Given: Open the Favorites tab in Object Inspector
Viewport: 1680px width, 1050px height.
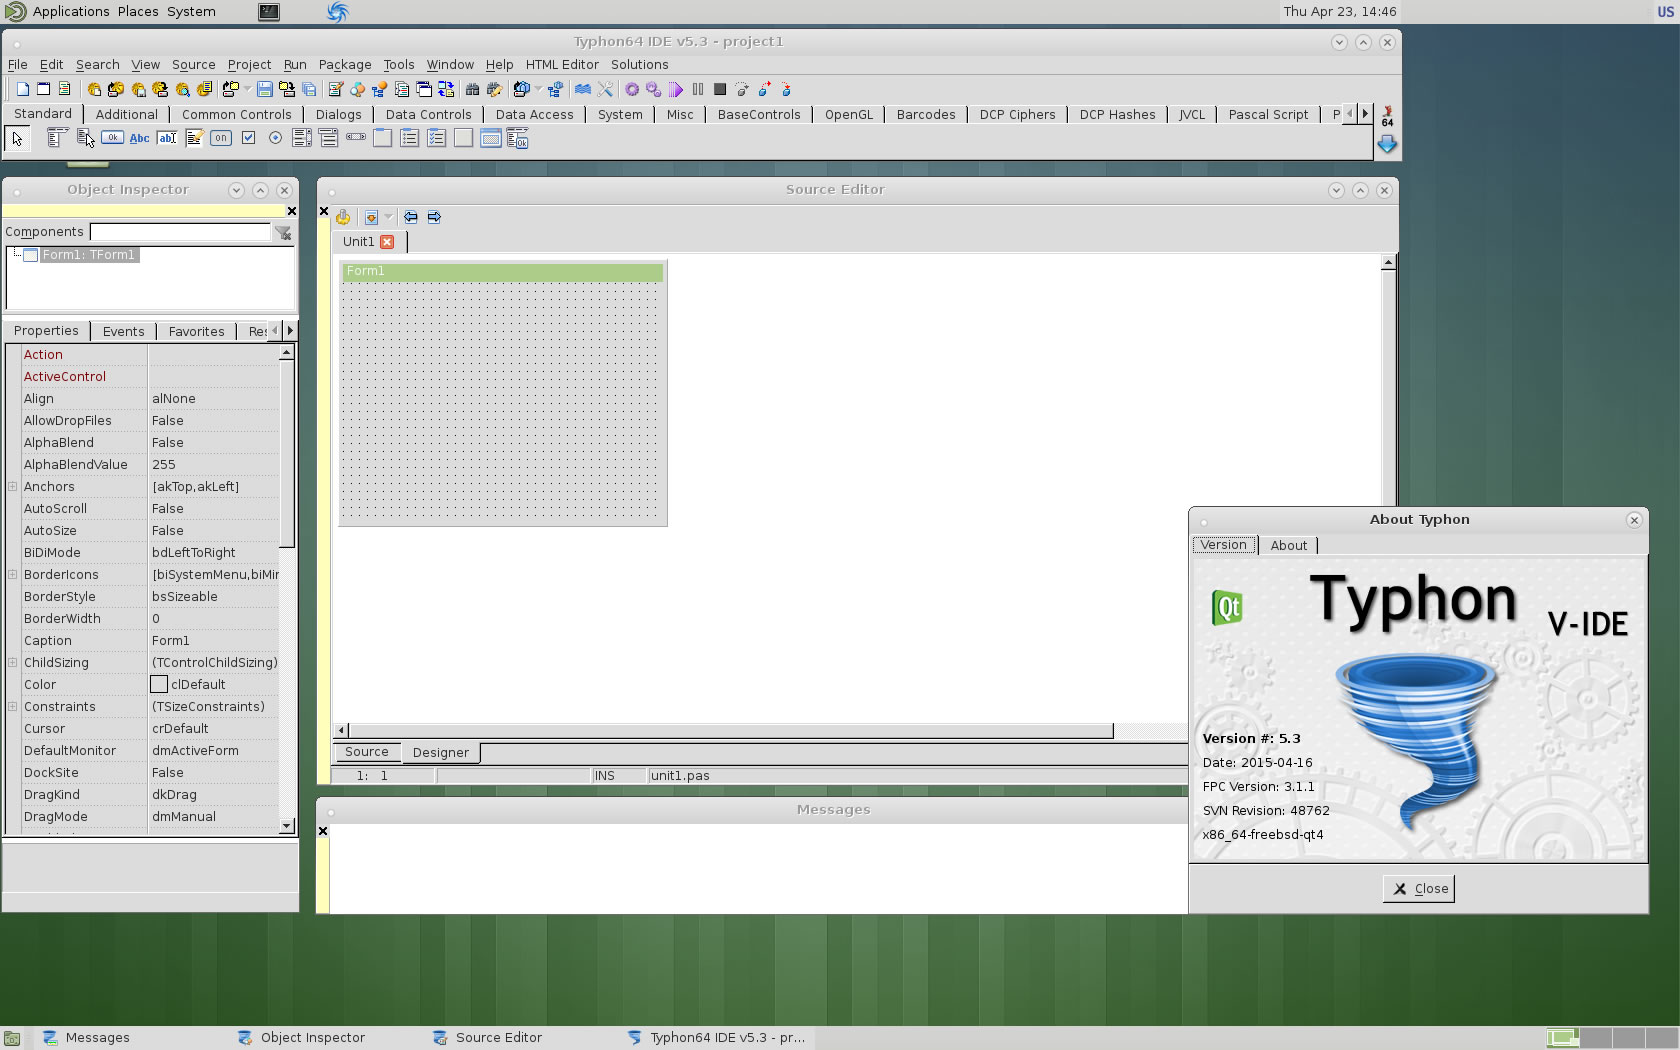Looking at the screenshot, I should click(196, 332).
